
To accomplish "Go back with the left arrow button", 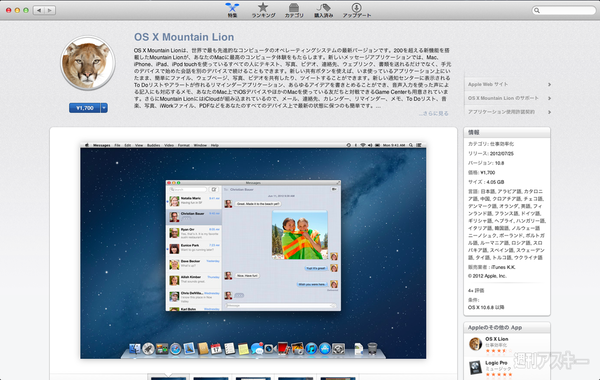I will [x=39, y=10].
